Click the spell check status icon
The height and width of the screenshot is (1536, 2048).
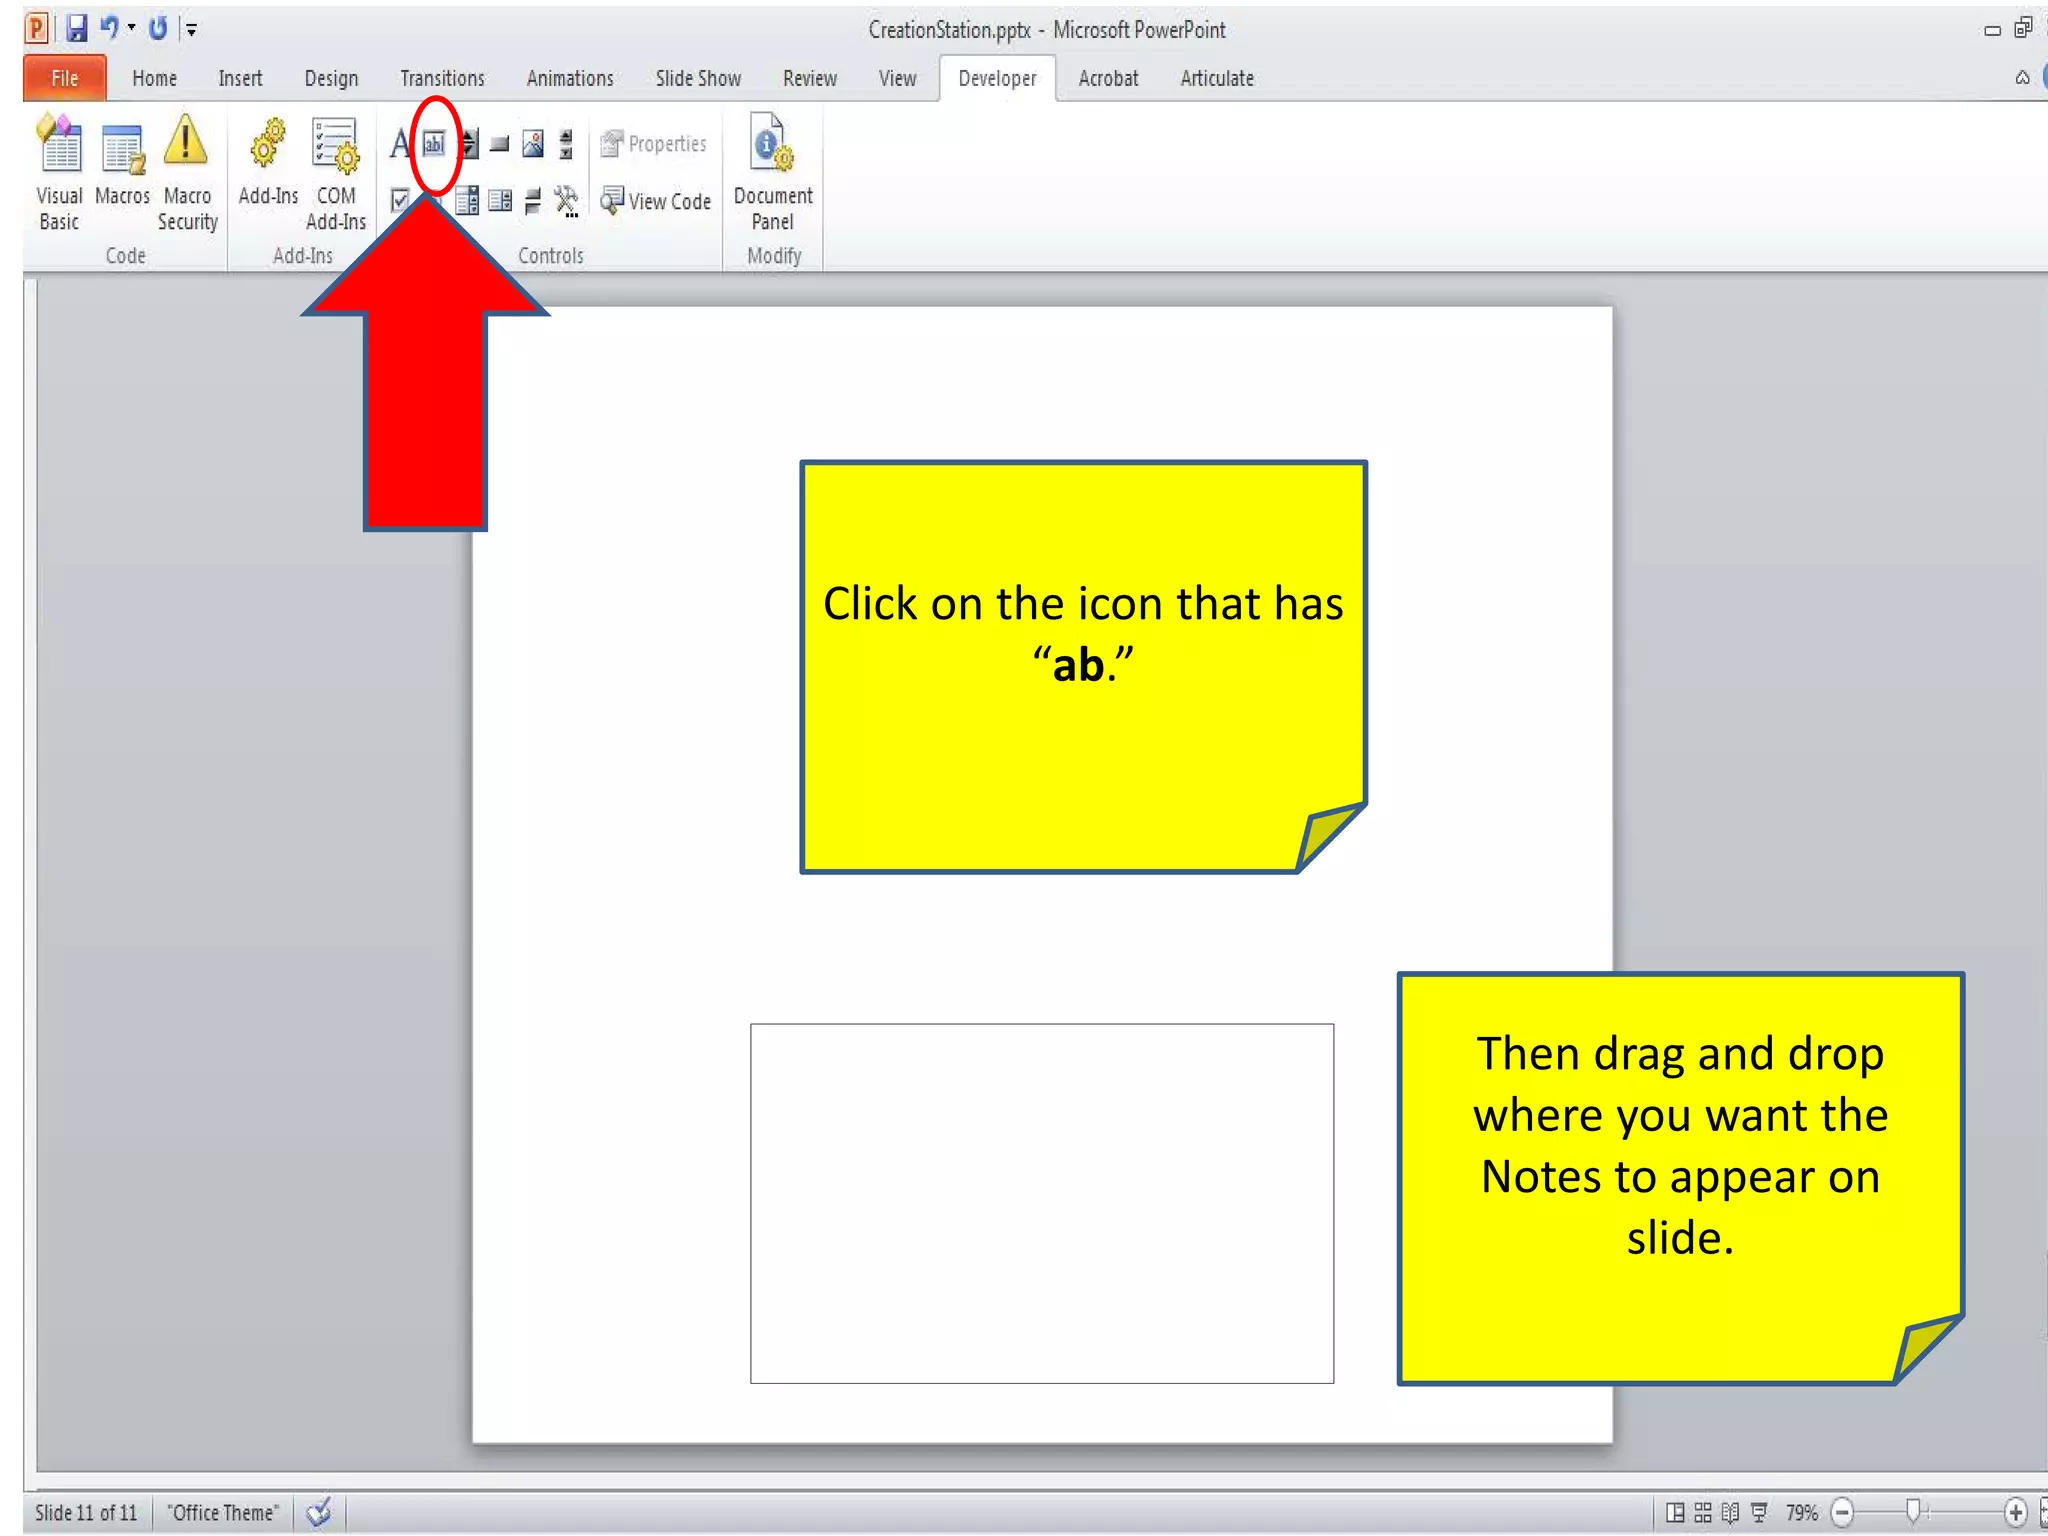(319, 1512)
